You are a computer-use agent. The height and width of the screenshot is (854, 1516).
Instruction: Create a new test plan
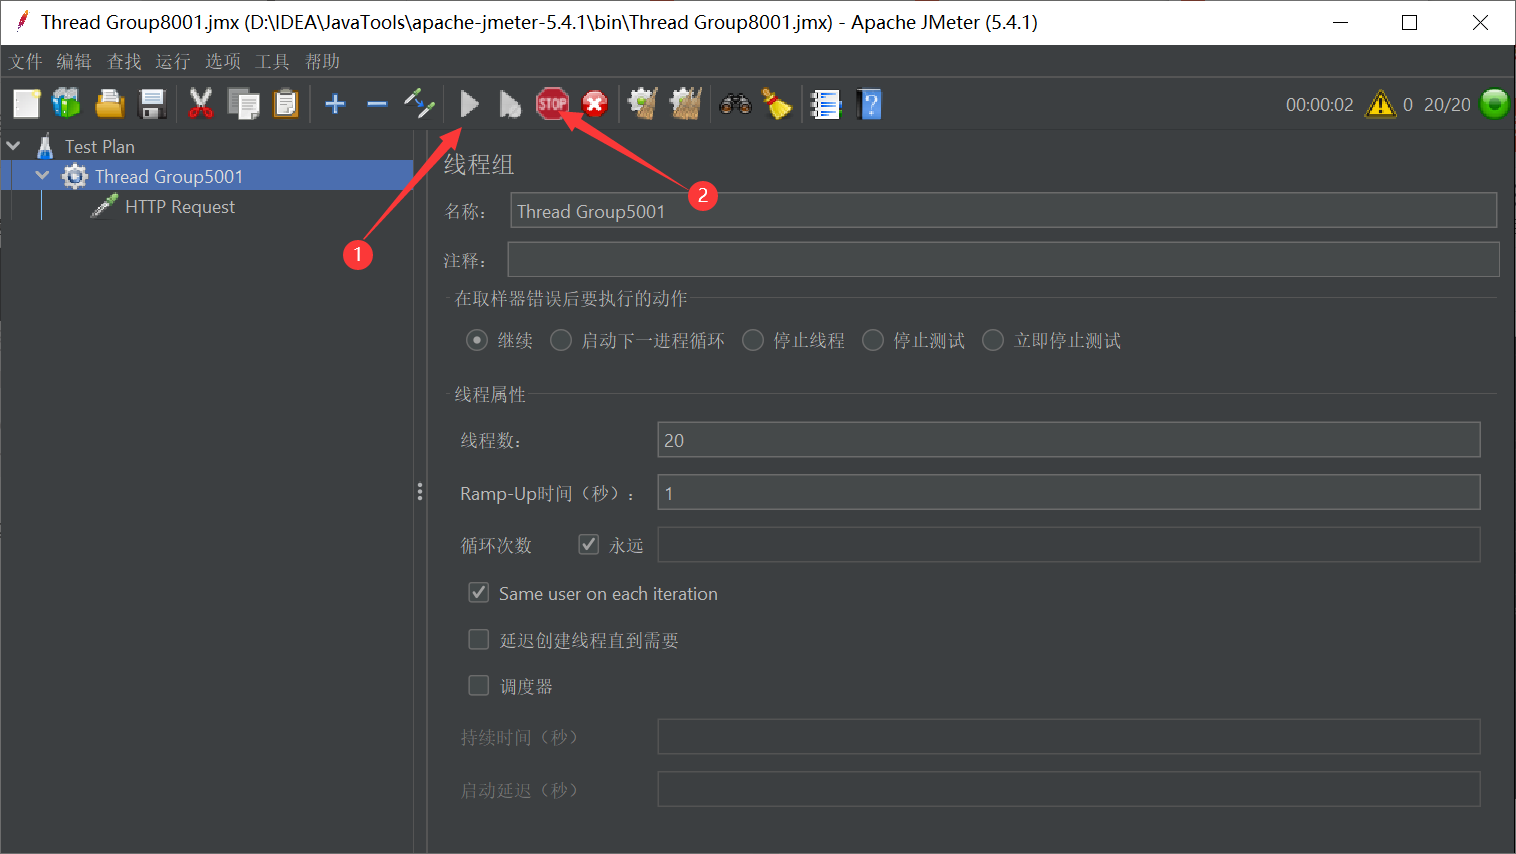(x=27, y=103)
